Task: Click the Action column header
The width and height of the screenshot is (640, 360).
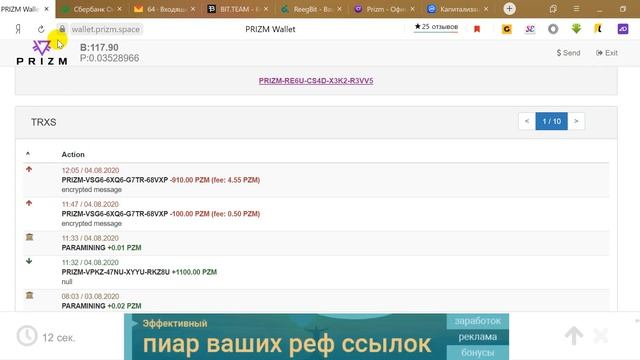Action: [x=73, y=154]
